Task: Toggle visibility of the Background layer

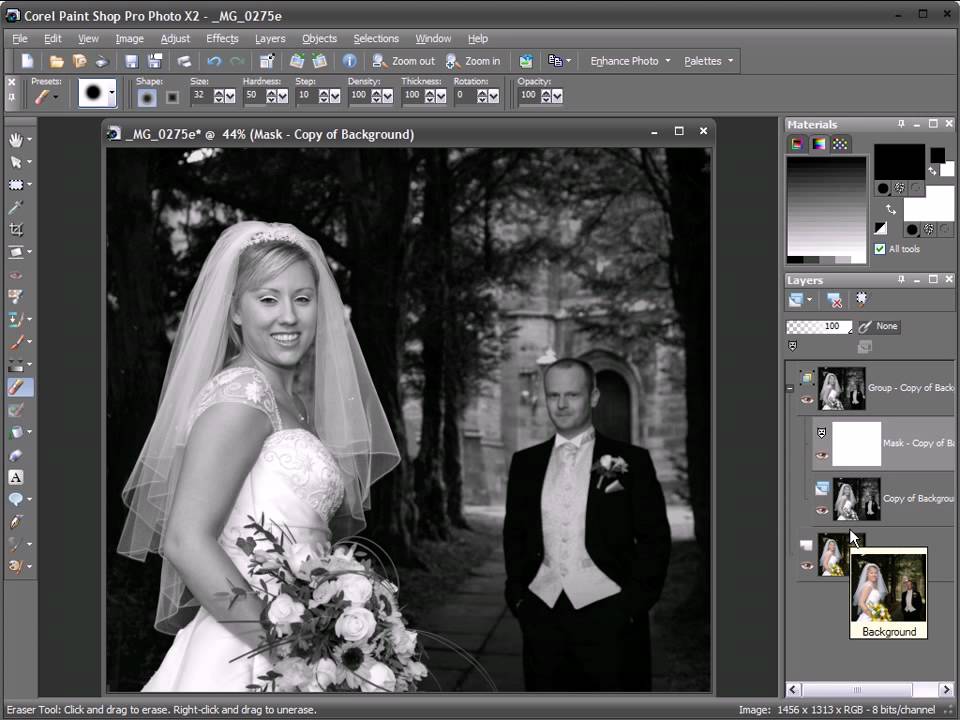Action: [x=807, y=565]
